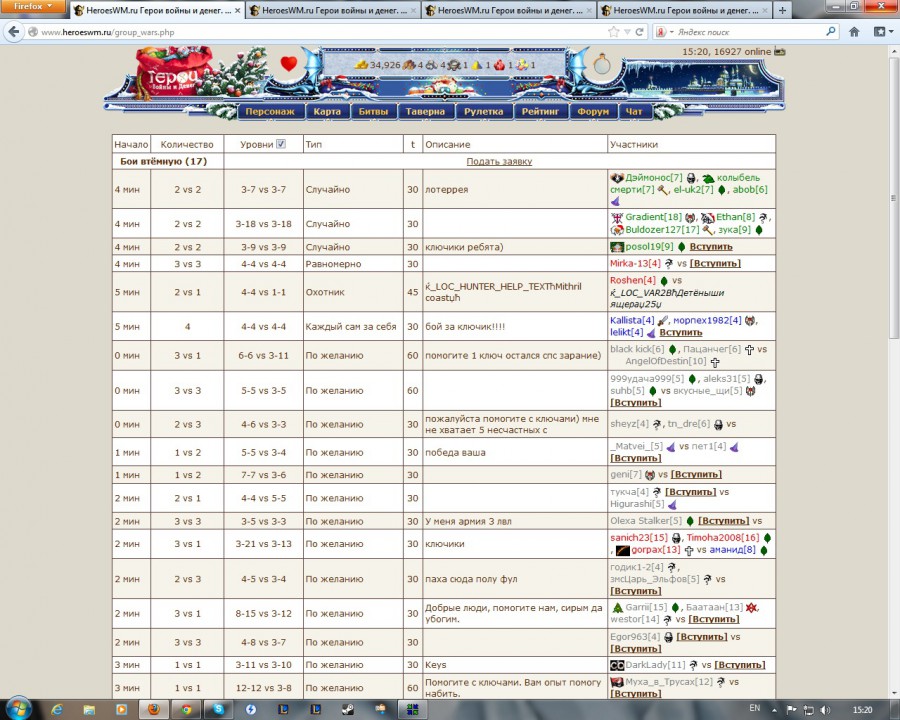The width and height of the screenshot is (900, 720).
Task: Click the faction icon after Mirka-13[4]
Action: [669, 264]
